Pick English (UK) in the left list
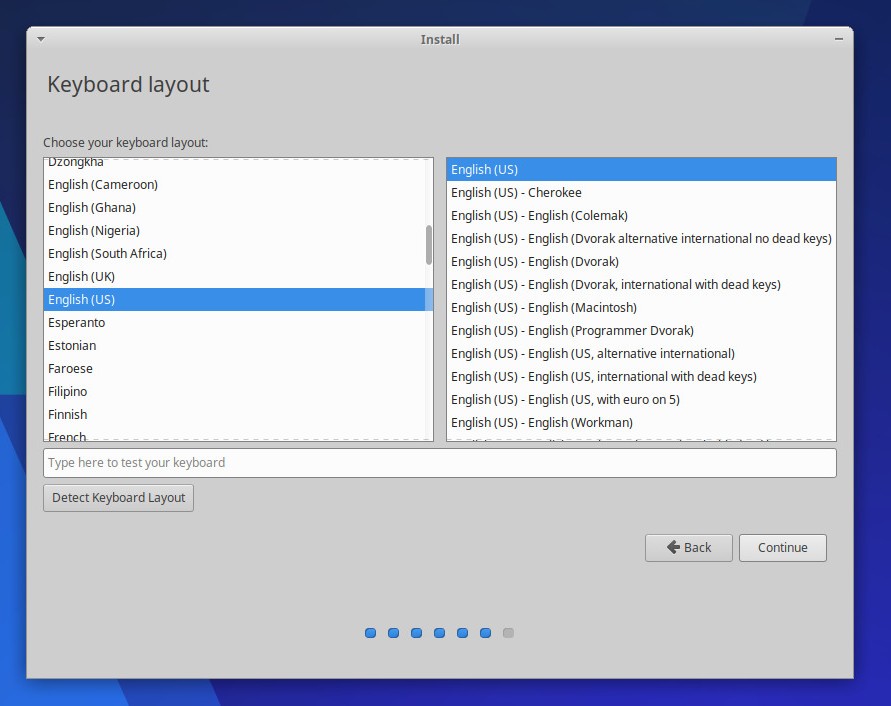The image size is (891, 706). (235, 277)
